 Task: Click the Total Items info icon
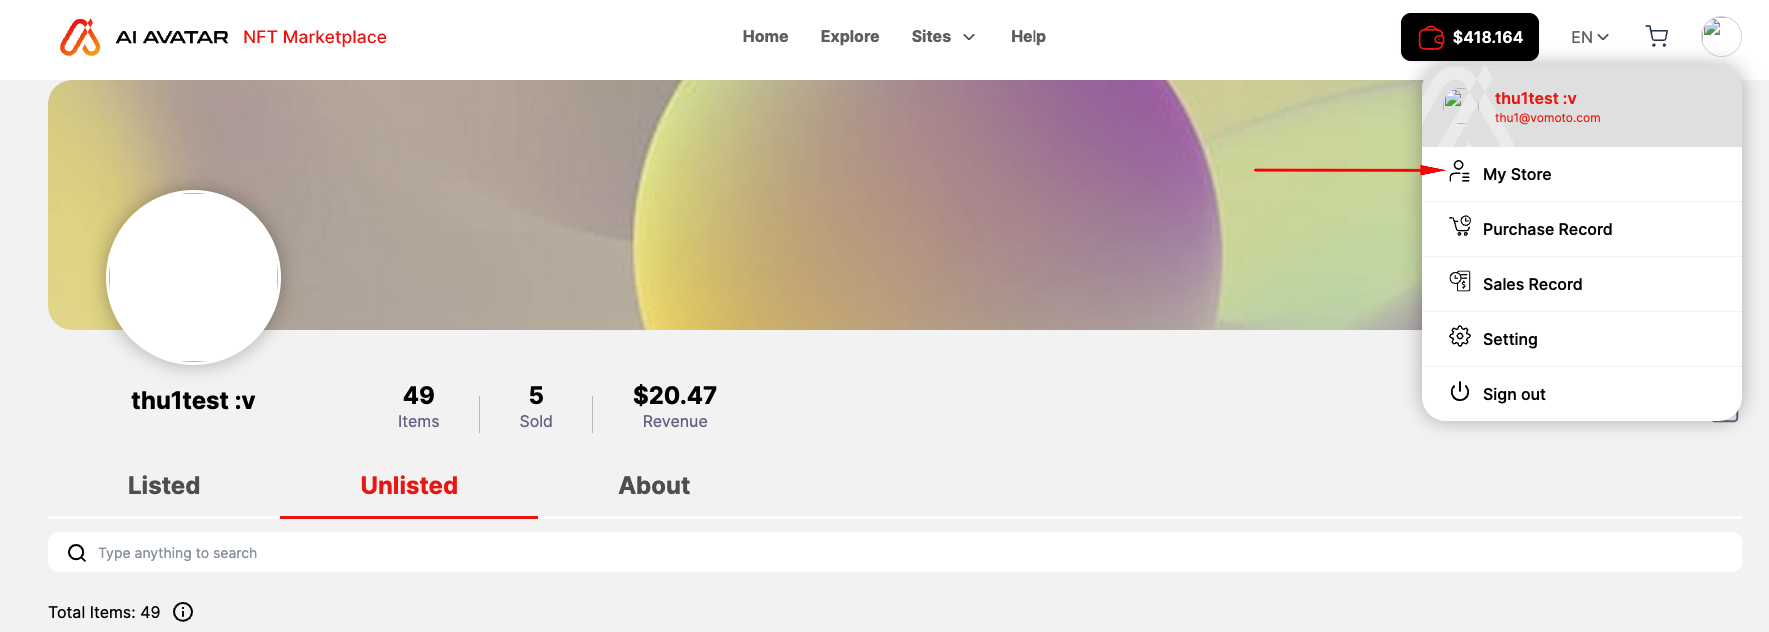tap(183, 612)
